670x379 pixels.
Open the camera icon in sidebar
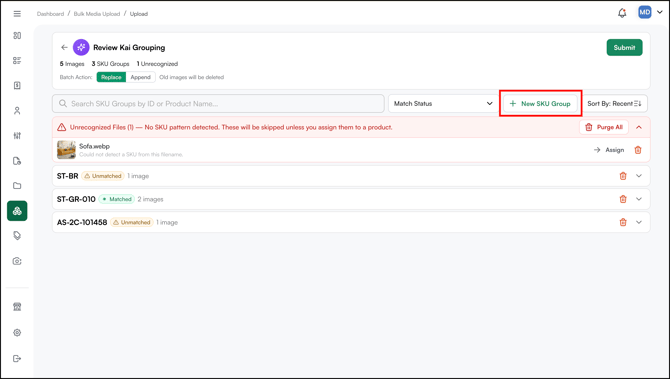coord(17,261)
